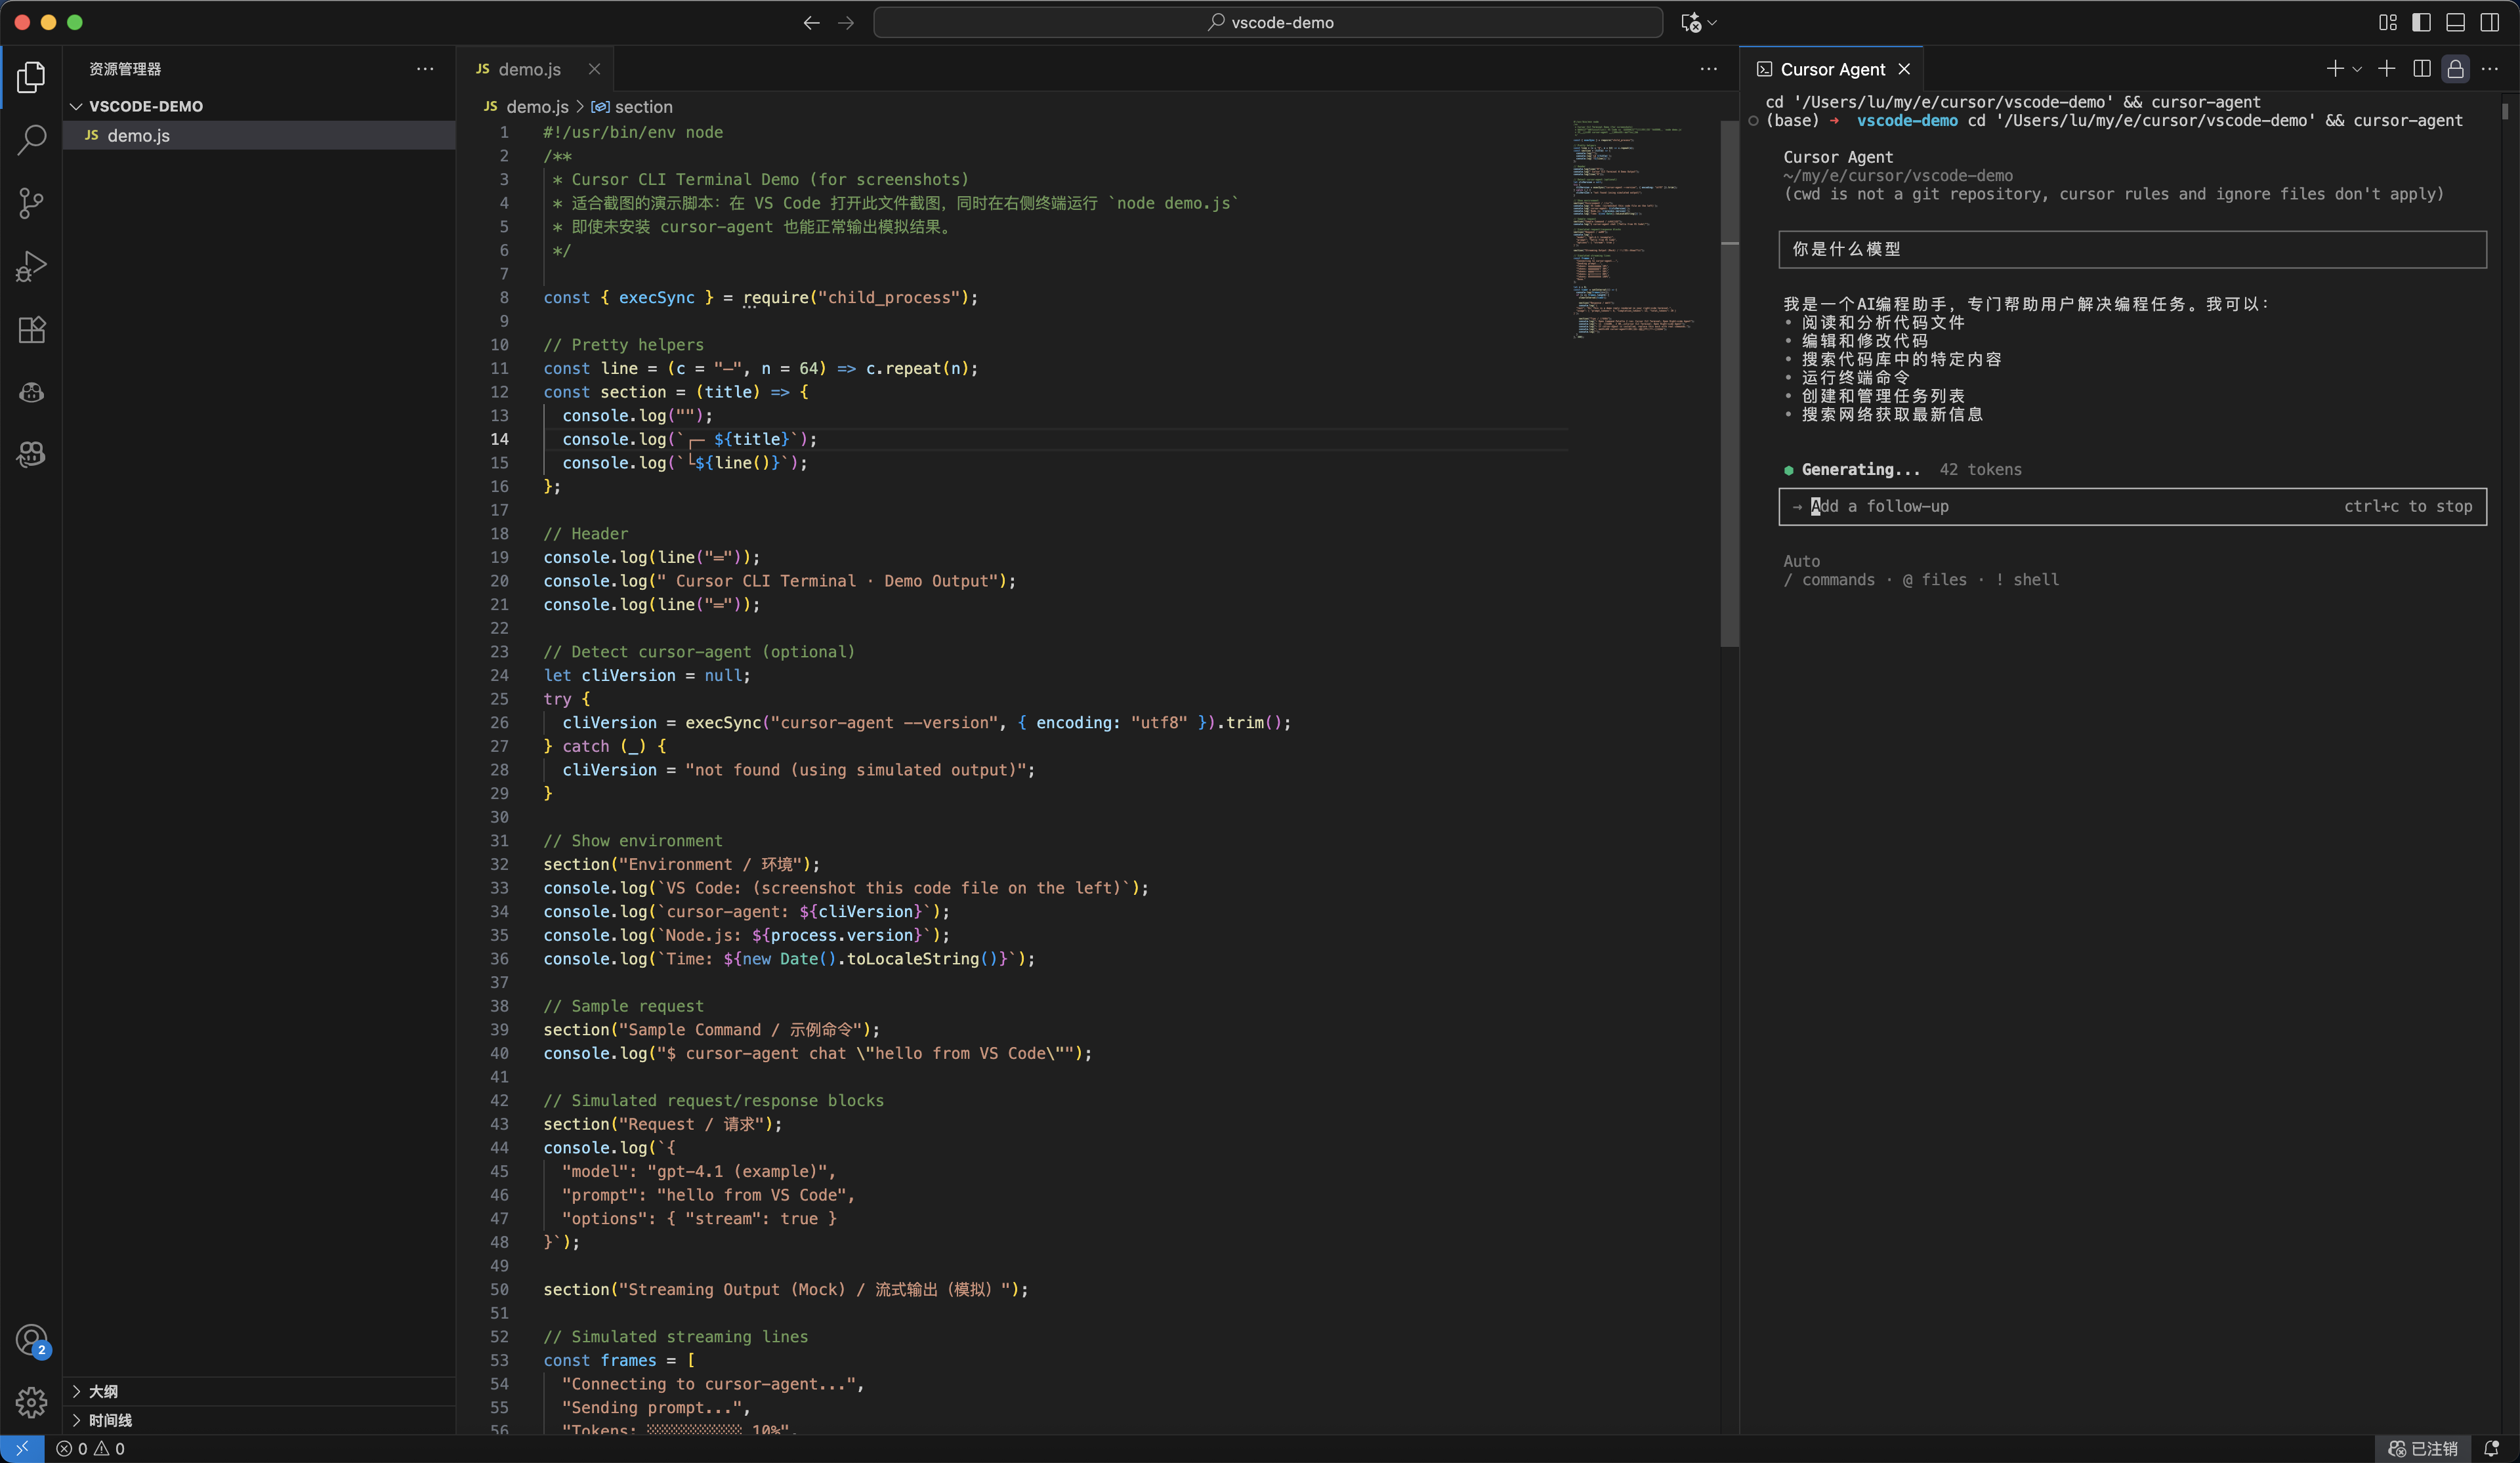Open Run and Debug view

pyautogui.click(x=31, y=266)
